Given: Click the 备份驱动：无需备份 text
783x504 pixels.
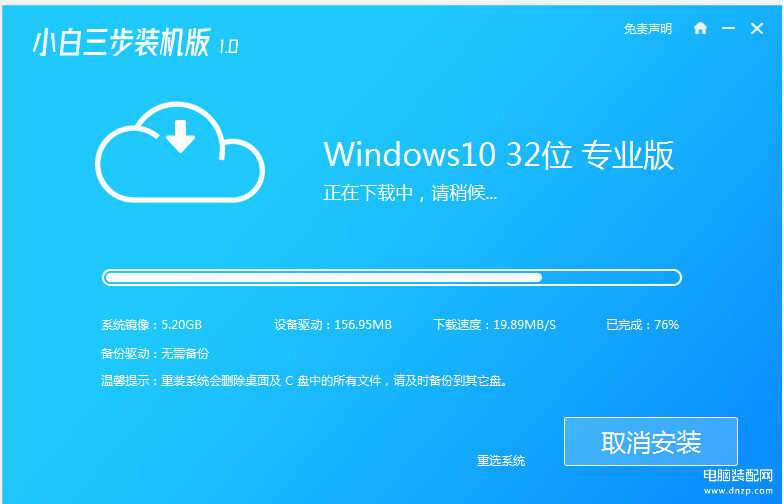Looking at the screenshot, I should 155,354.
